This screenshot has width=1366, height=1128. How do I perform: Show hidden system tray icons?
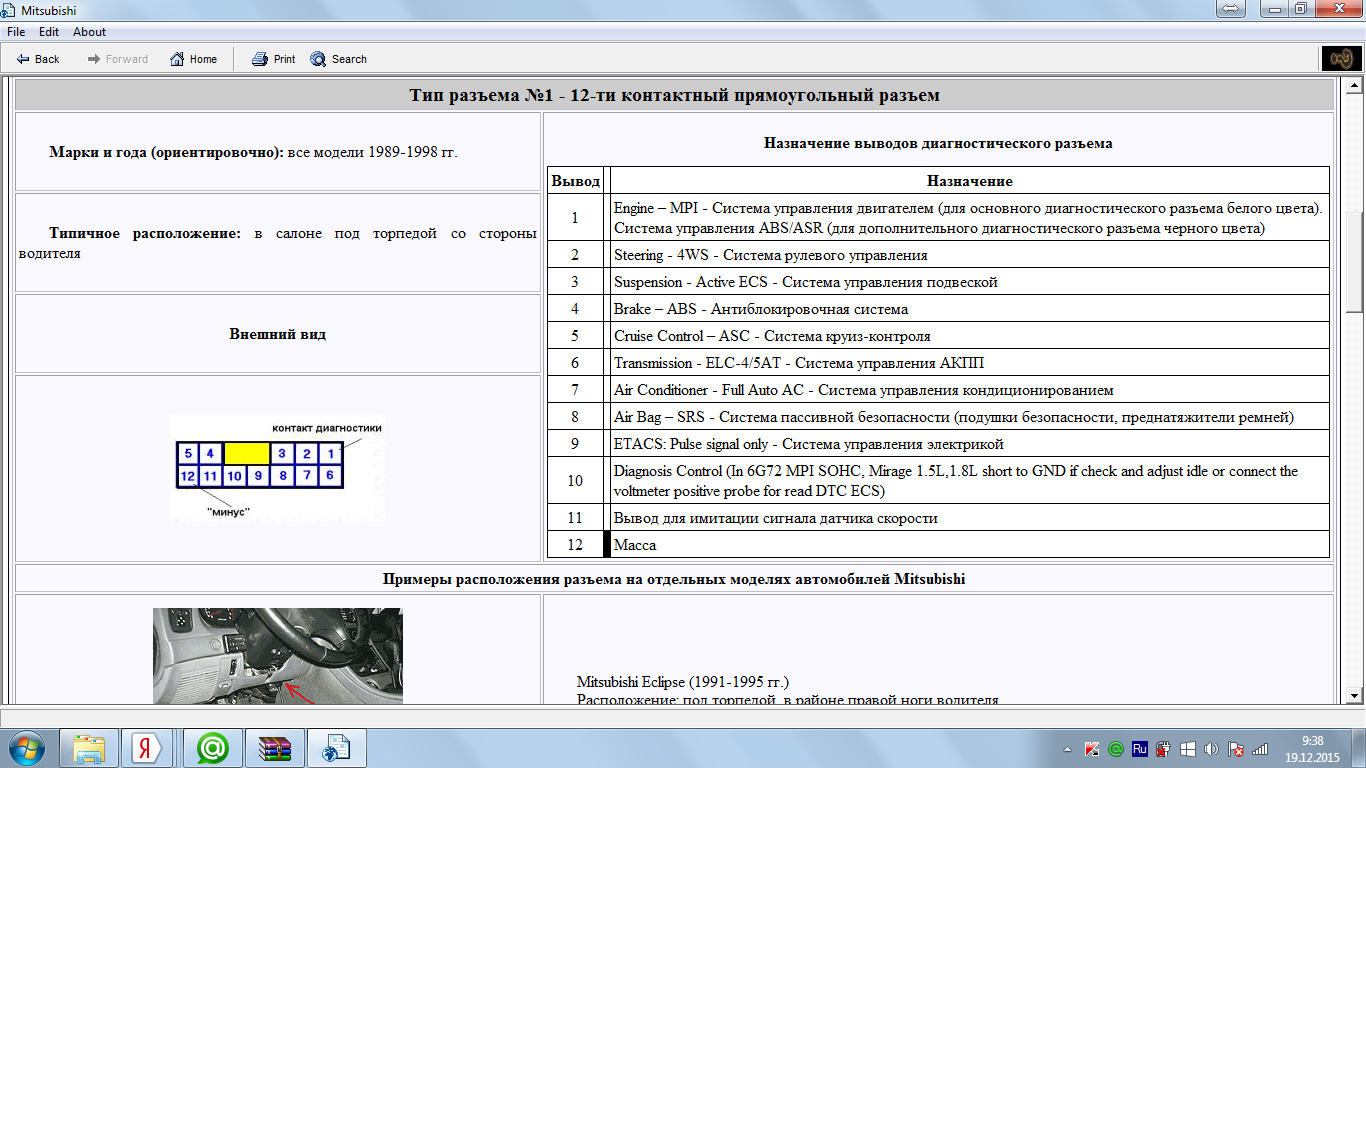point(1067,749)
